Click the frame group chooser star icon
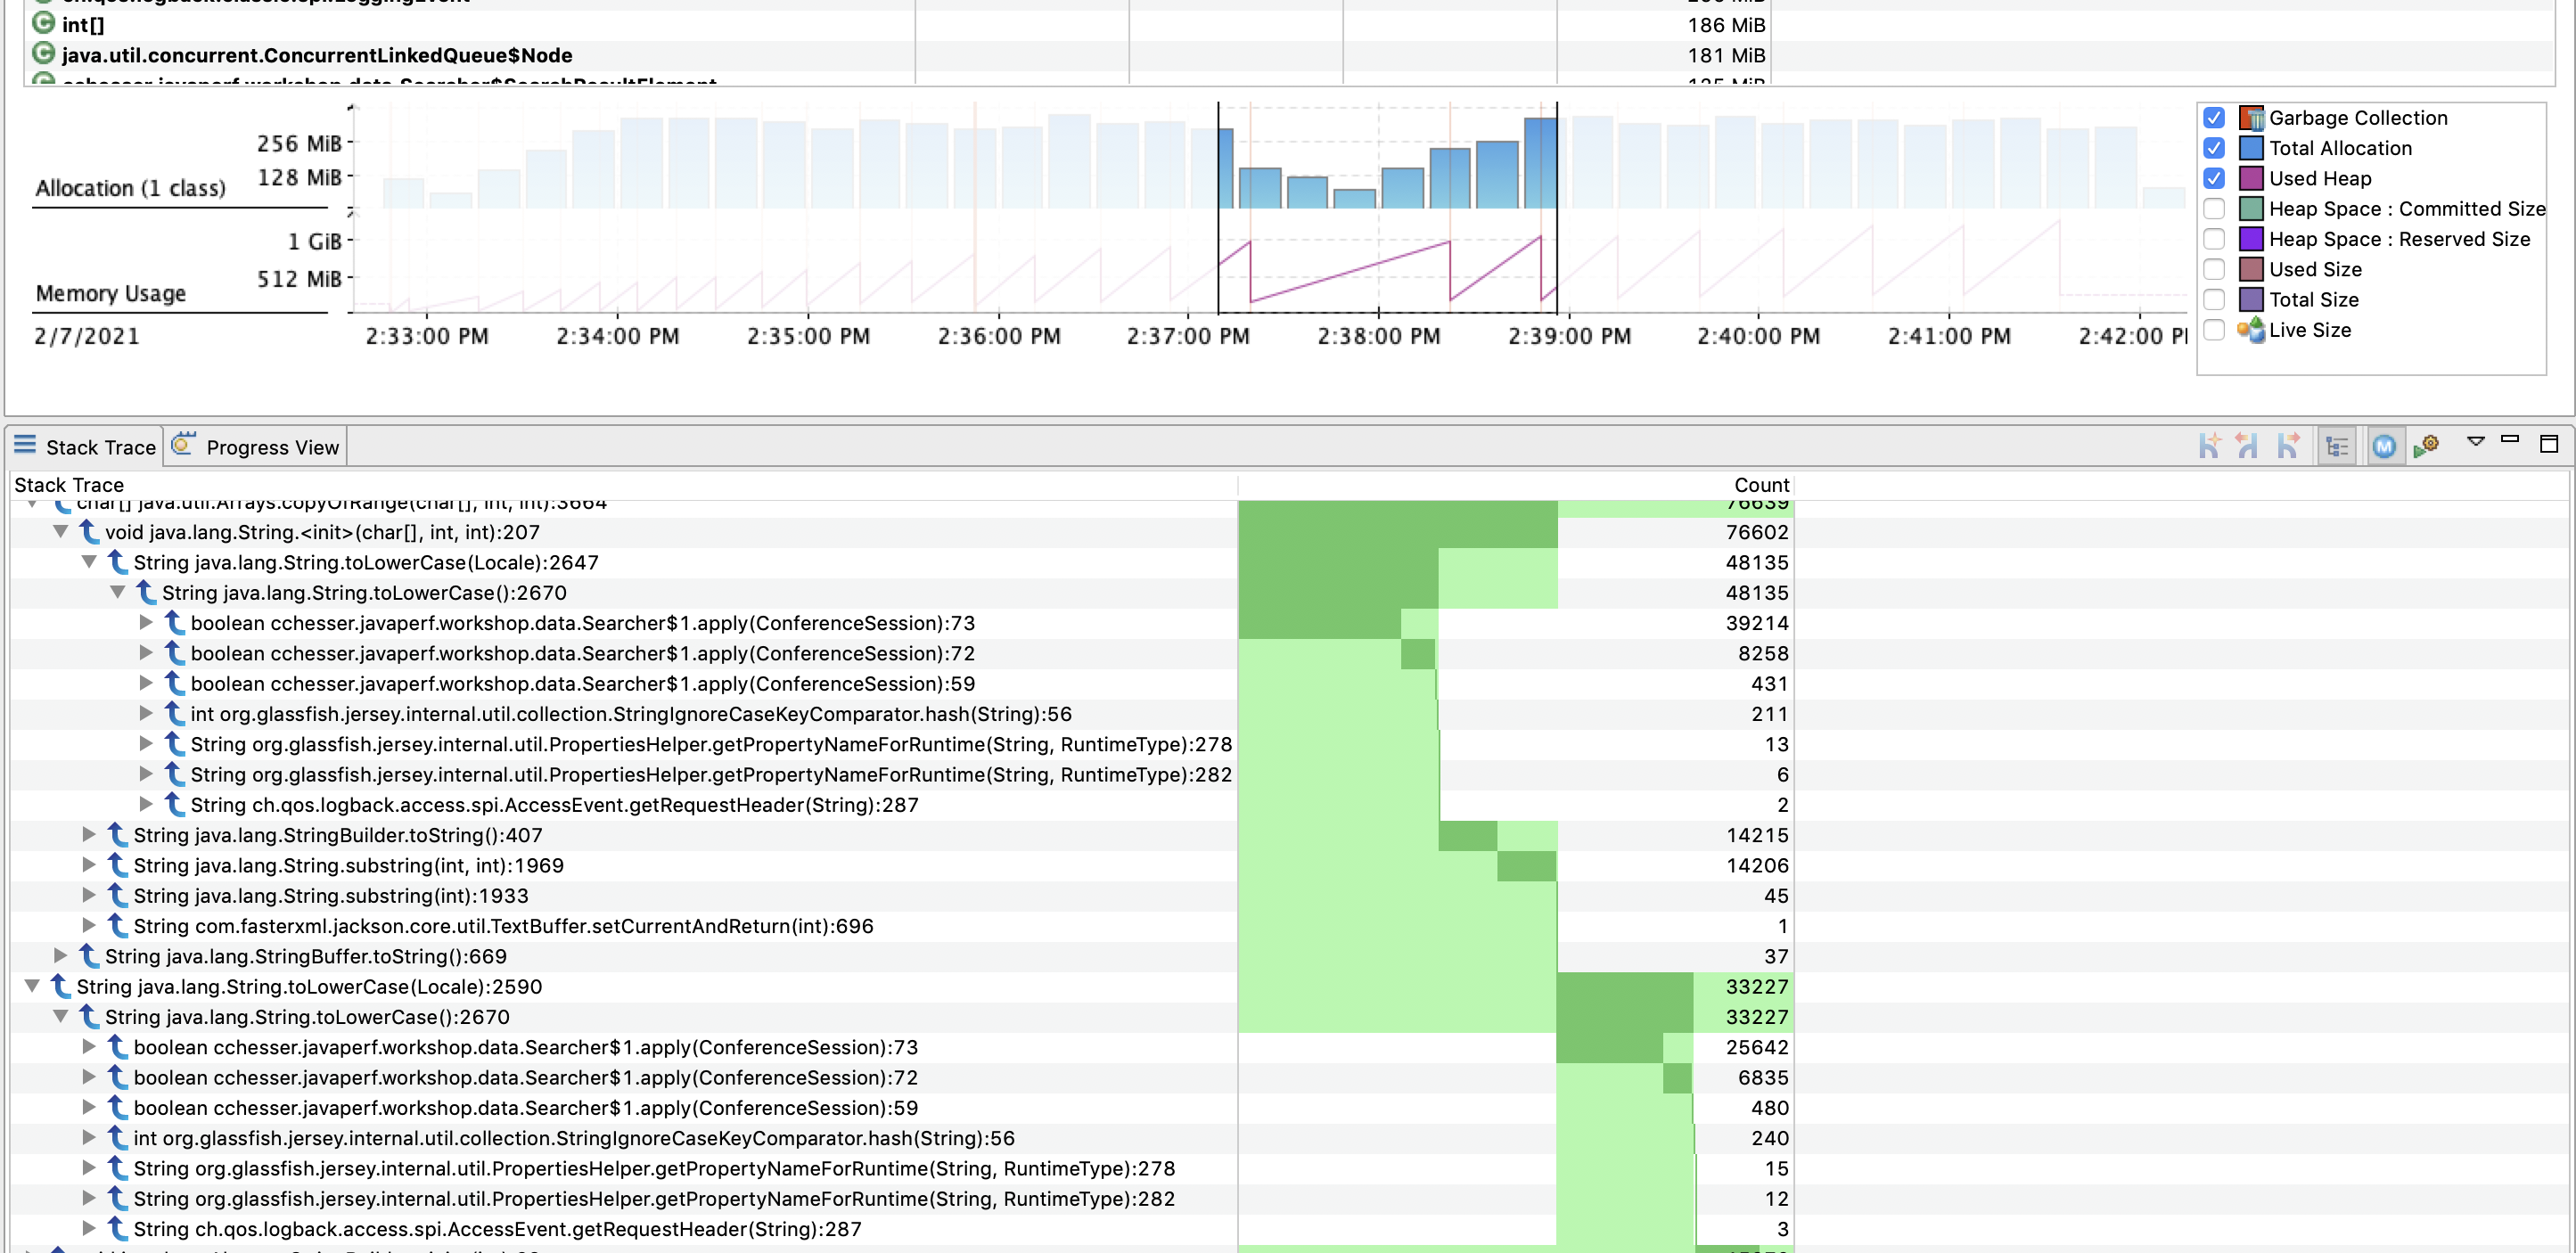This screenshot has width=2576, height=1253. [2209, 446]
